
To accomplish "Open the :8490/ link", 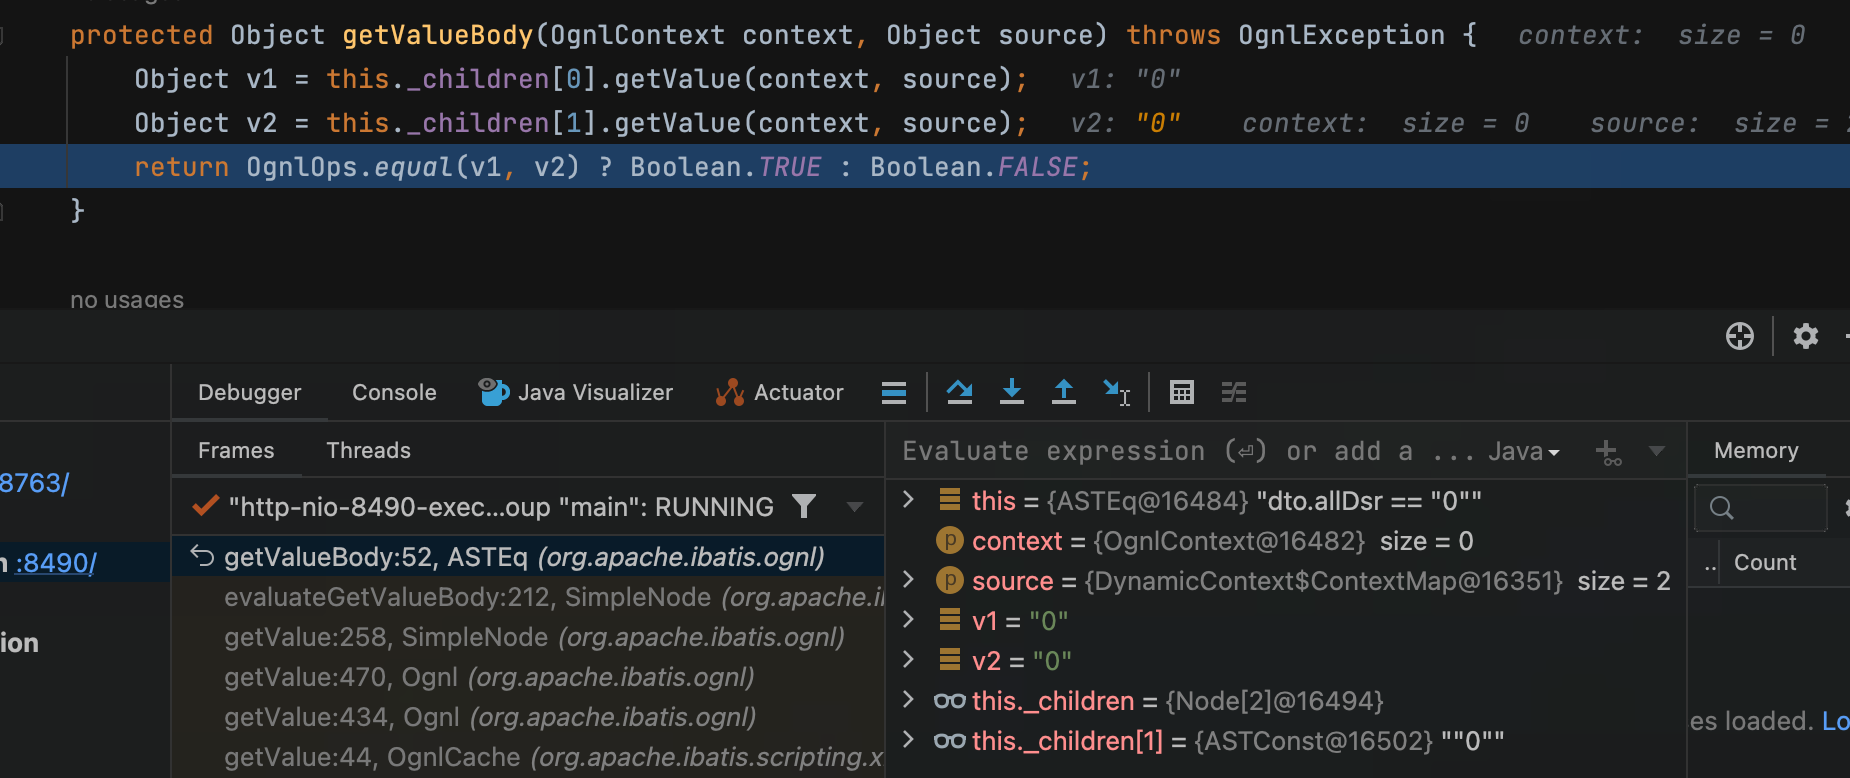I will tap(56, 563).
